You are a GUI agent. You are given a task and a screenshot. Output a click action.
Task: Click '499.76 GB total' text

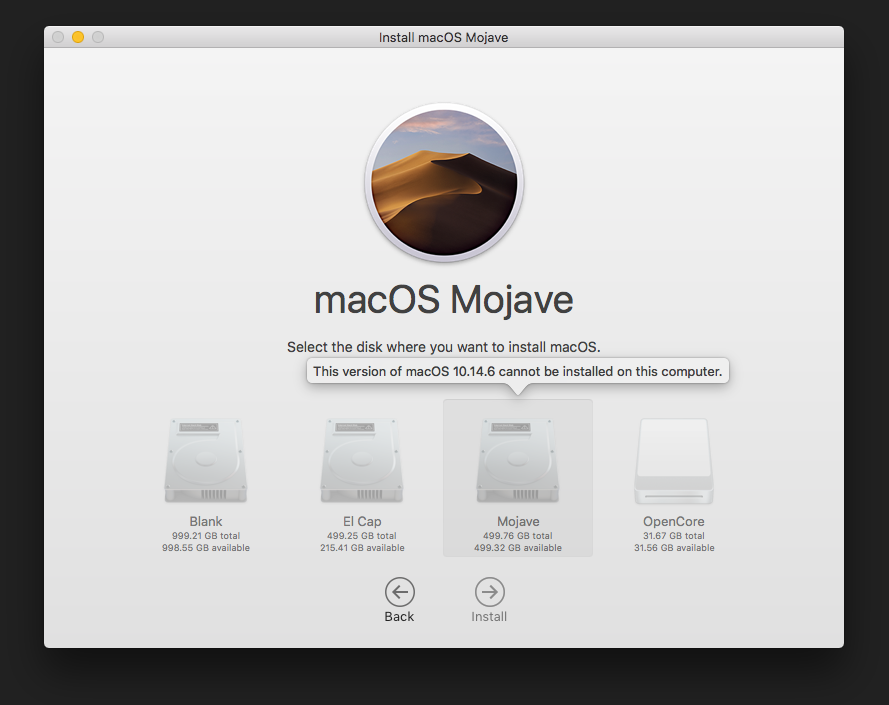(x=518, y=535)
